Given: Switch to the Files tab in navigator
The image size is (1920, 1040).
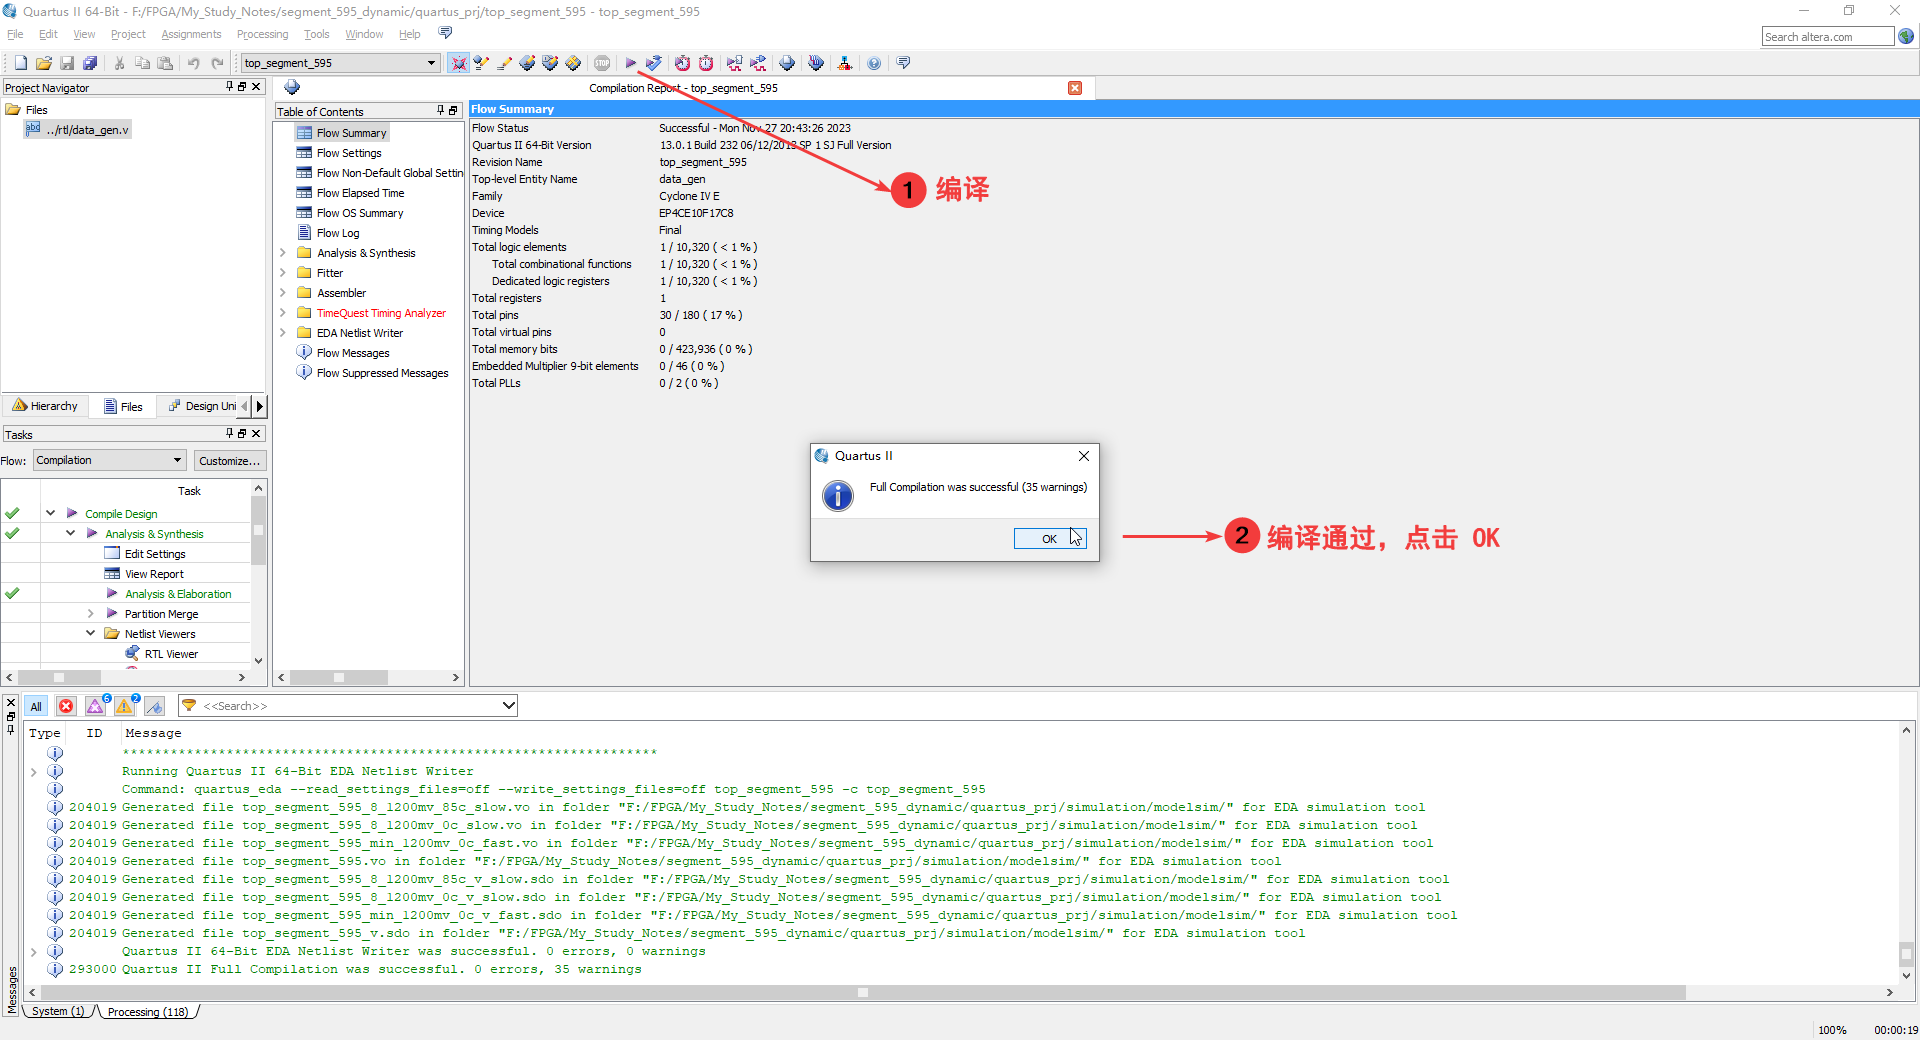Looking at the screenshot, I should (124, 406).
